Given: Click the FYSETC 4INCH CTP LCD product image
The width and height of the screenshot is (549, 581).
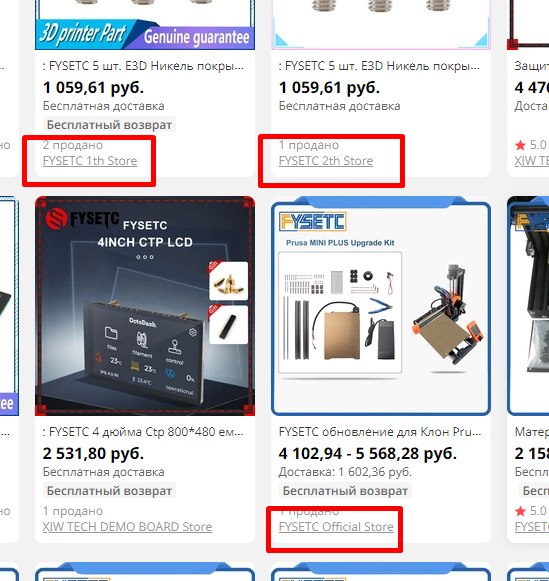Looking at the screenshot, I should 145,306.
